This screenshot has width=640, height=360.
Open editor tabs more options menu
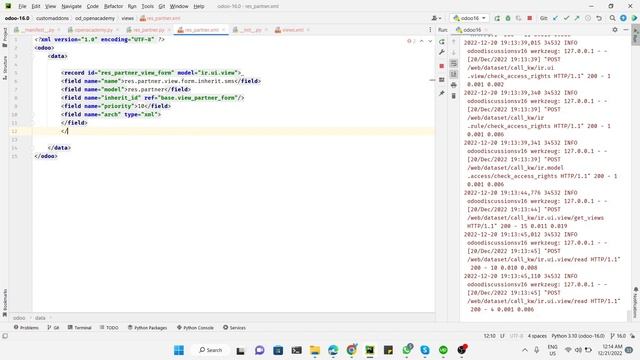coord(430,30)
